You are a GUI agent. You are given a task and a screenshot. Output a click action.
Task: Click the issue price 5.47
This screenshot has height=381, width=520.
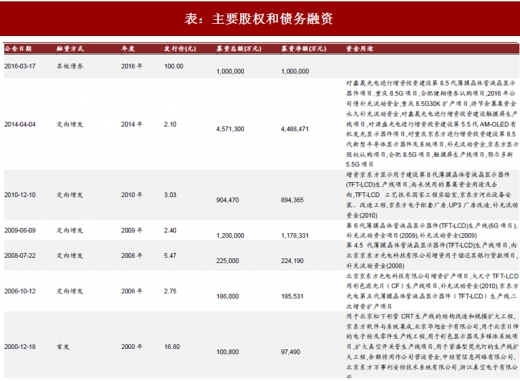tap(170, 256)
